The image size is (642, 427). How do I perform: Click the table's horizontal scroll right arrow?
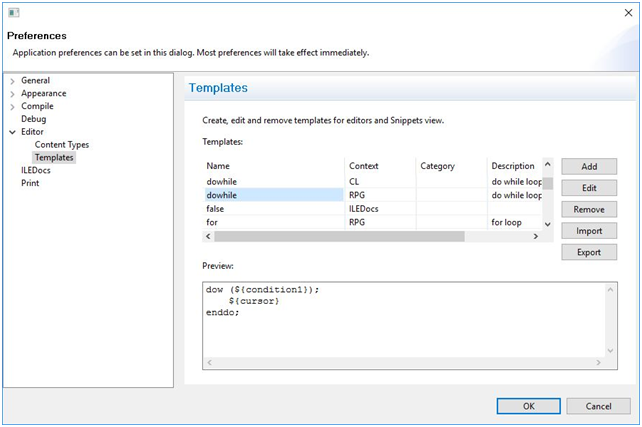click(536, 237)
